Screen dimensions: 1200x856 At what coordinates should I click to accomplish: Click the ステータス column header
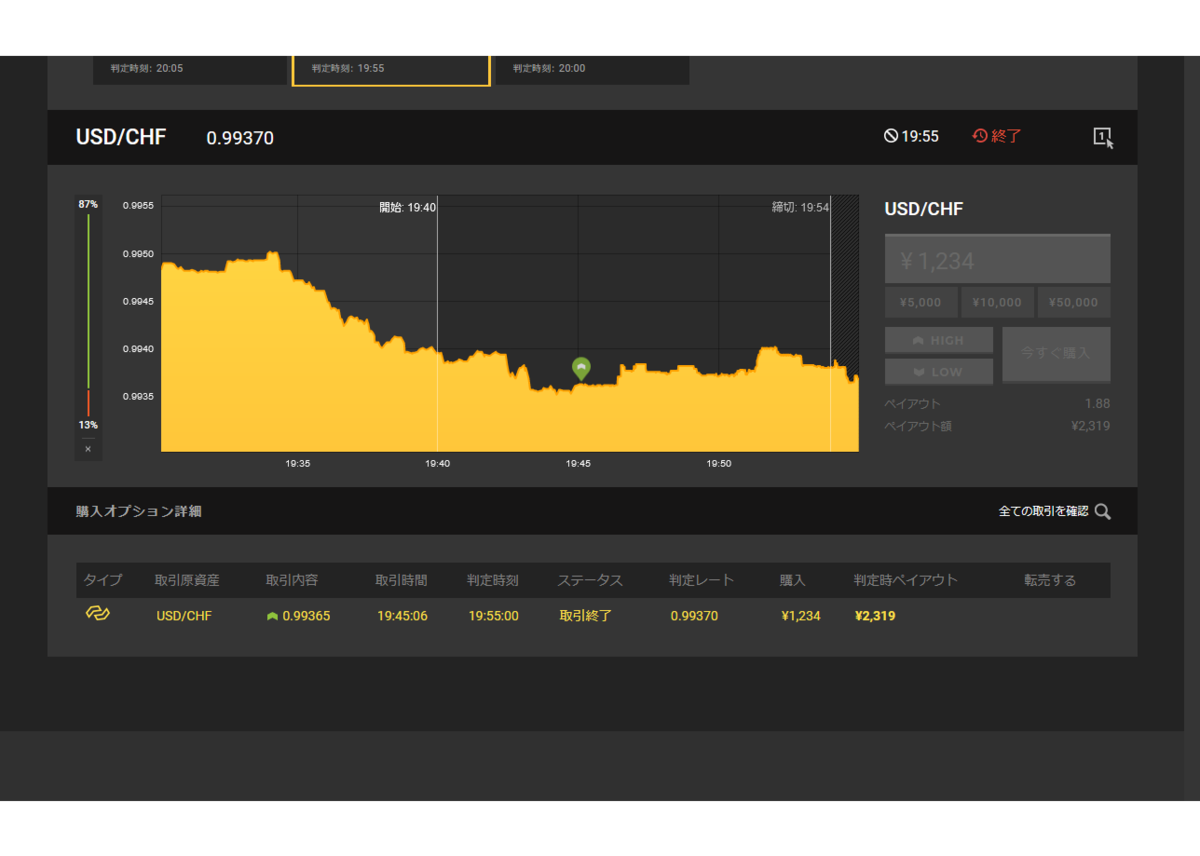(590, 580)
